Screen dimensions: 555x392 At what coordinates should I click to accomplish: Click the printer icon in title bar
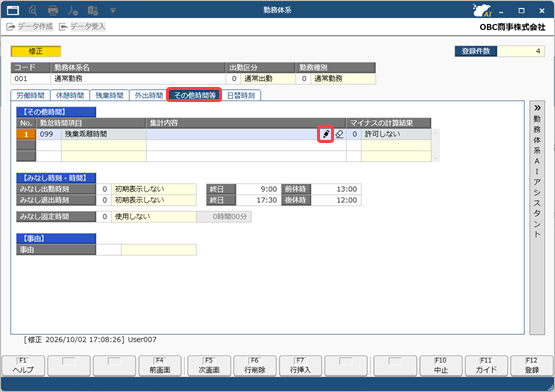(53, 11)
